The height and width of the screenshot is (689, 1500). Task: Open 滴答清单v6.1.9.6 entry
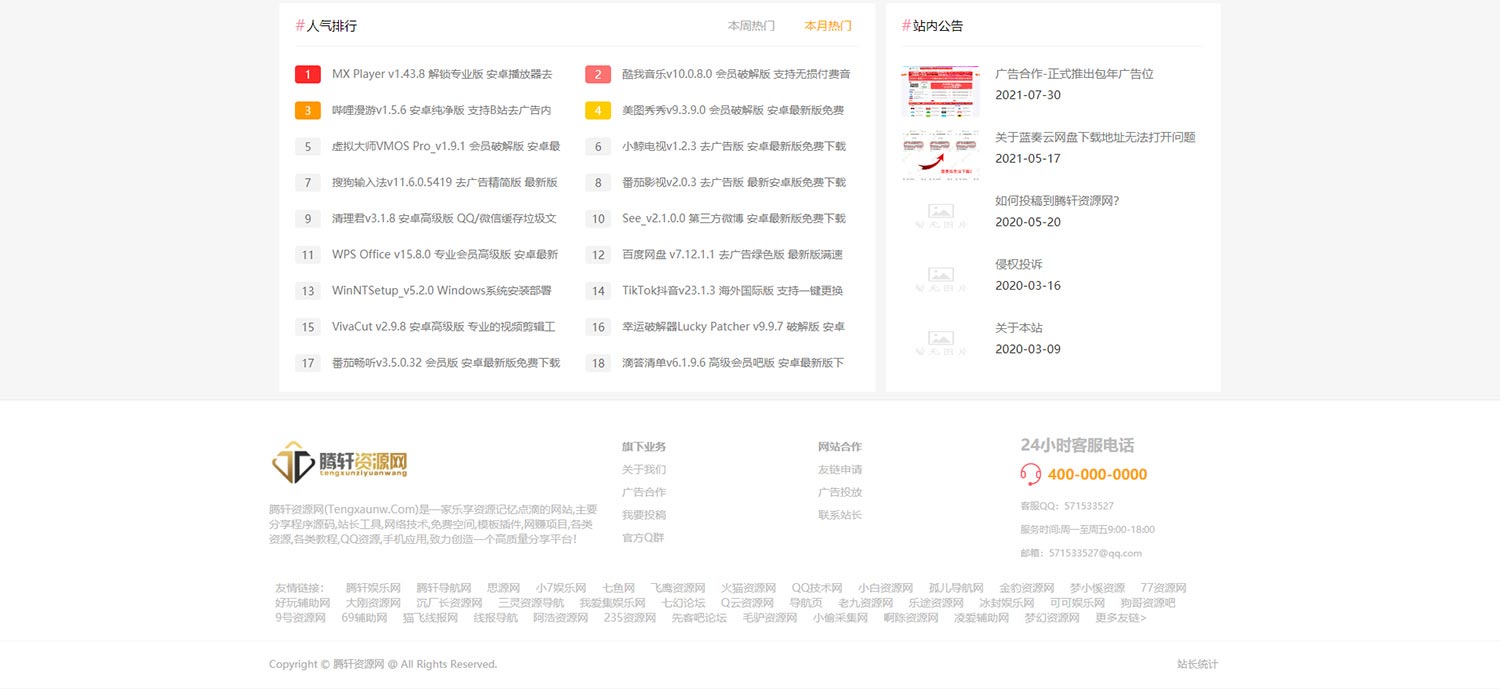(733, 363)
